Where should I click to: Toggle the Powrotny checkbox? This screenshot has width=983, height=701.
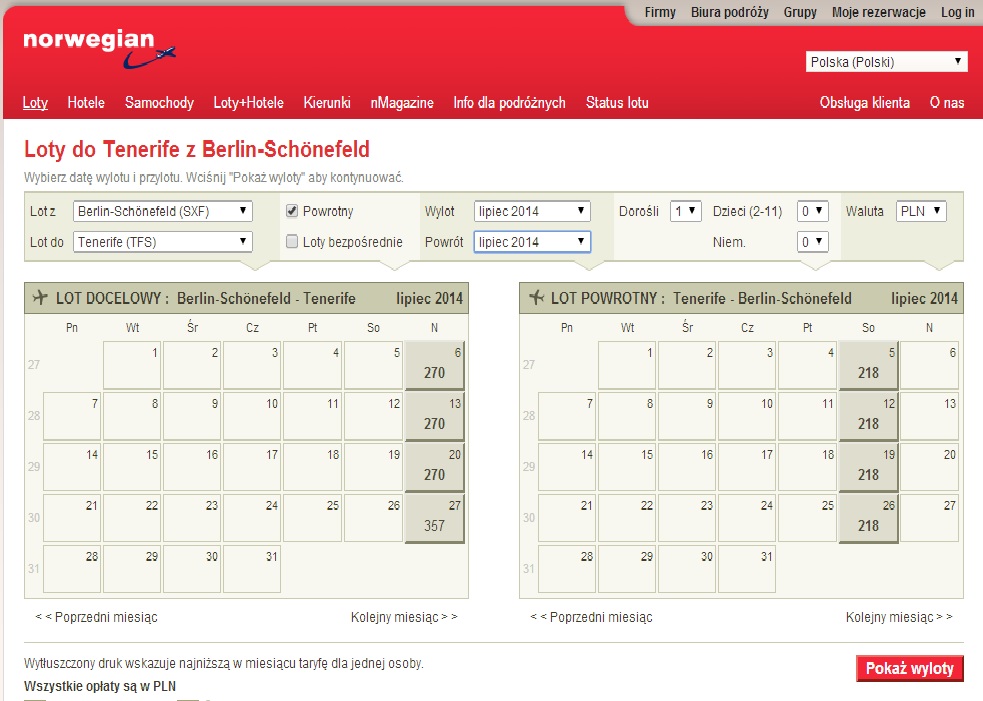(x=292, y=211)
